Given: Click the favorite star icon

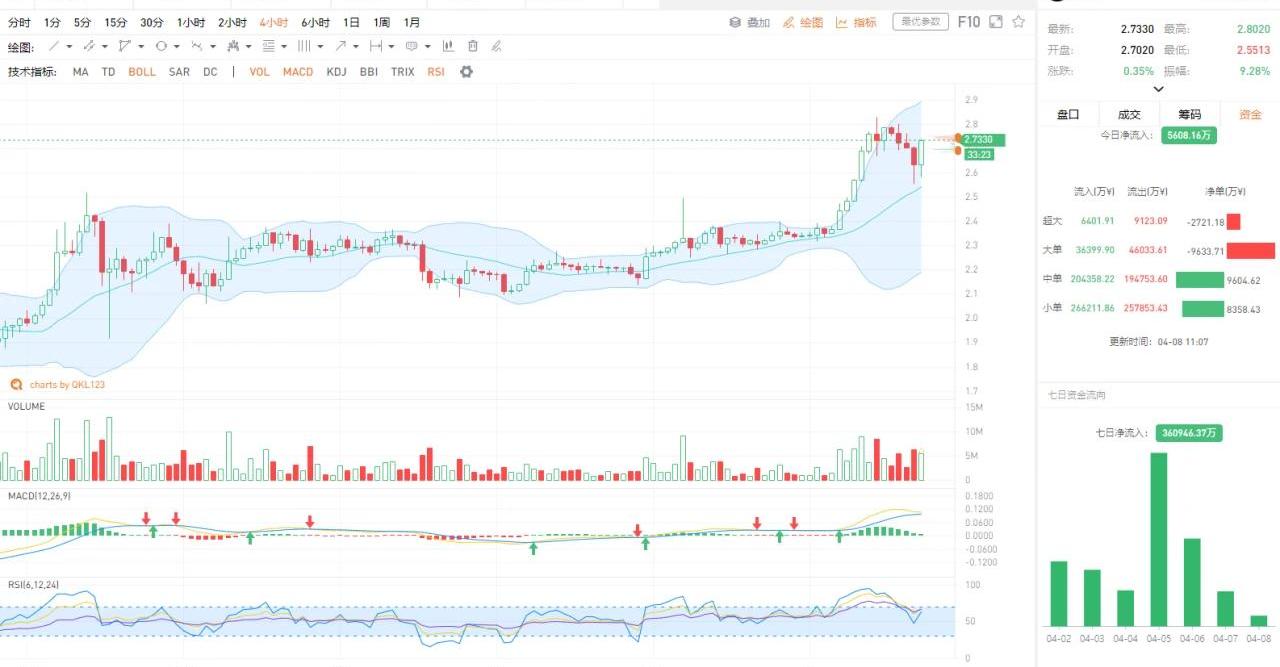Looking at the screenshot, I should [x=1018, y=21].
